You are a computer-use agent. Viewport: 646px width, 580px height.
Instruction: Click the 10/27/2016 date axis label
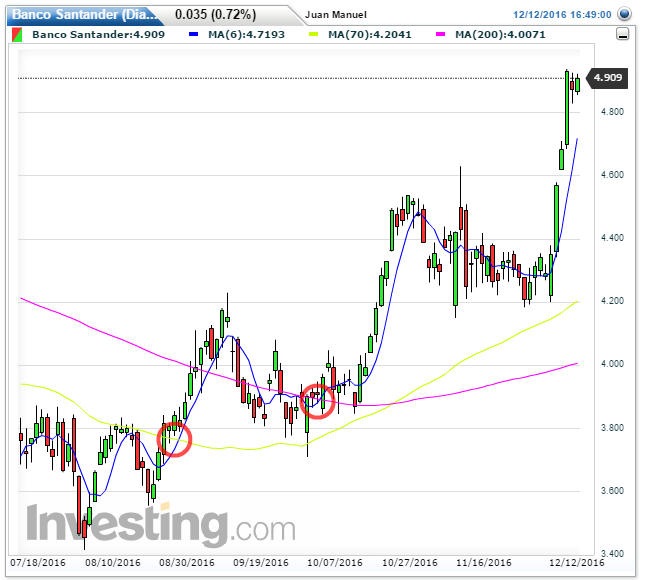click(x=410, y=563)
